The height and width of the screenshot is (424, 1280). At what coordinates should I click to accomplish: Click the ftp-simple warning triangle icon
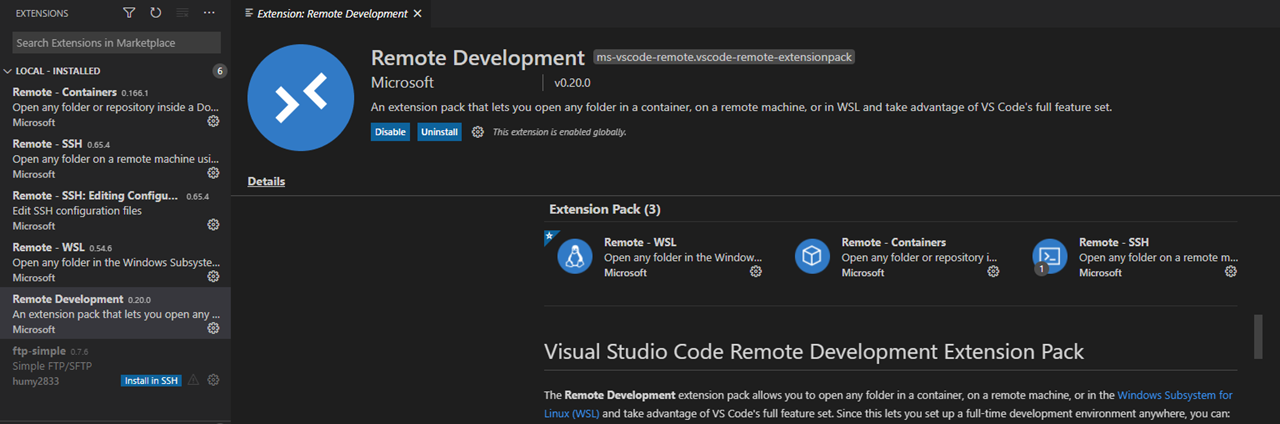pyautogui.click(x=193, y=380)
